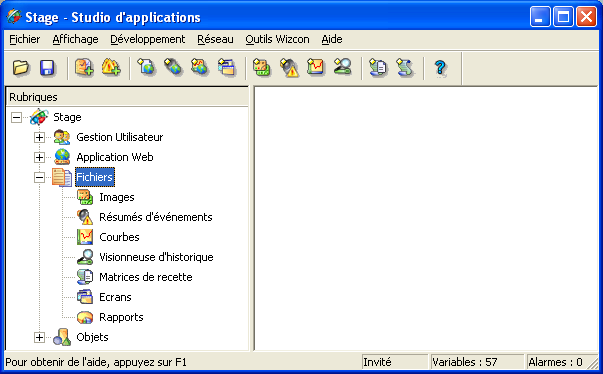Click the bell with globe toolbar icon
The image size is (603, 374).
point(173,67)
